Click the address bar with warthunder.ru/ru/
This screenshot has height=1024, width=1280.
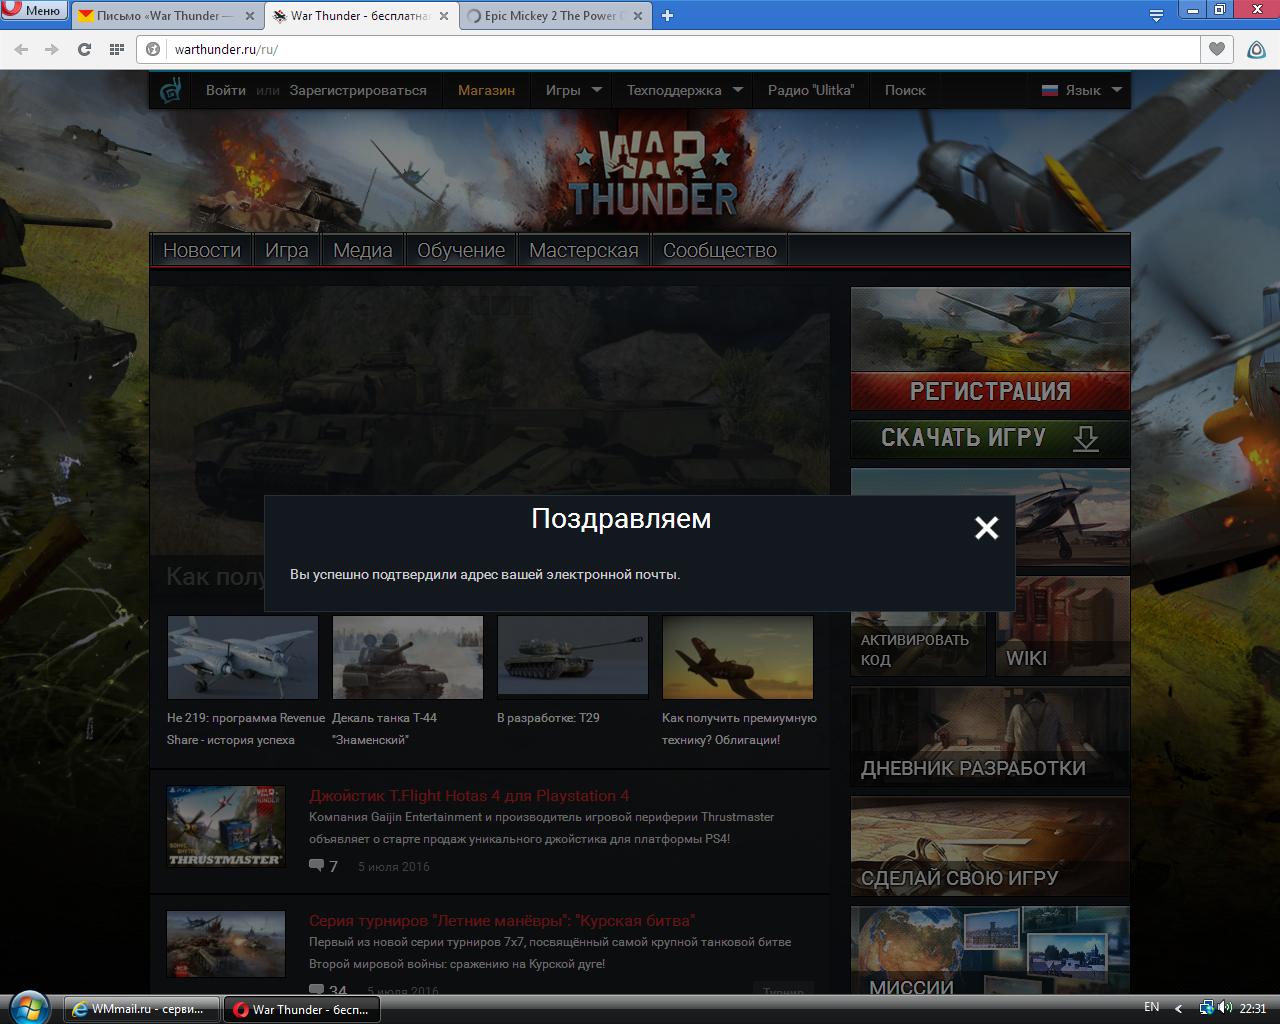click(668, 49)
